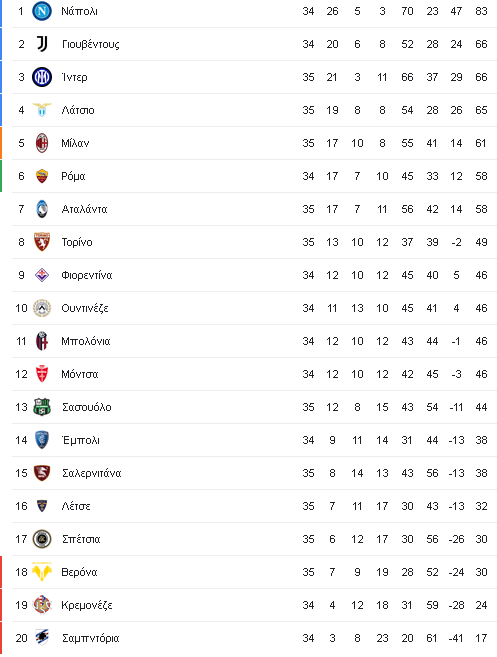
Task: Select the Atalanta crest icon
Action: [42, 209]
